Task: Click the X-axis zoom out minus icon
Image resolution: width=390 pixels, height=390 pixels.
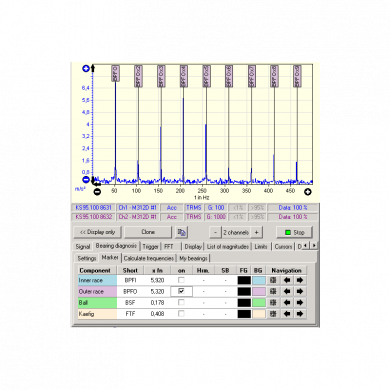Action: (97, 192)
